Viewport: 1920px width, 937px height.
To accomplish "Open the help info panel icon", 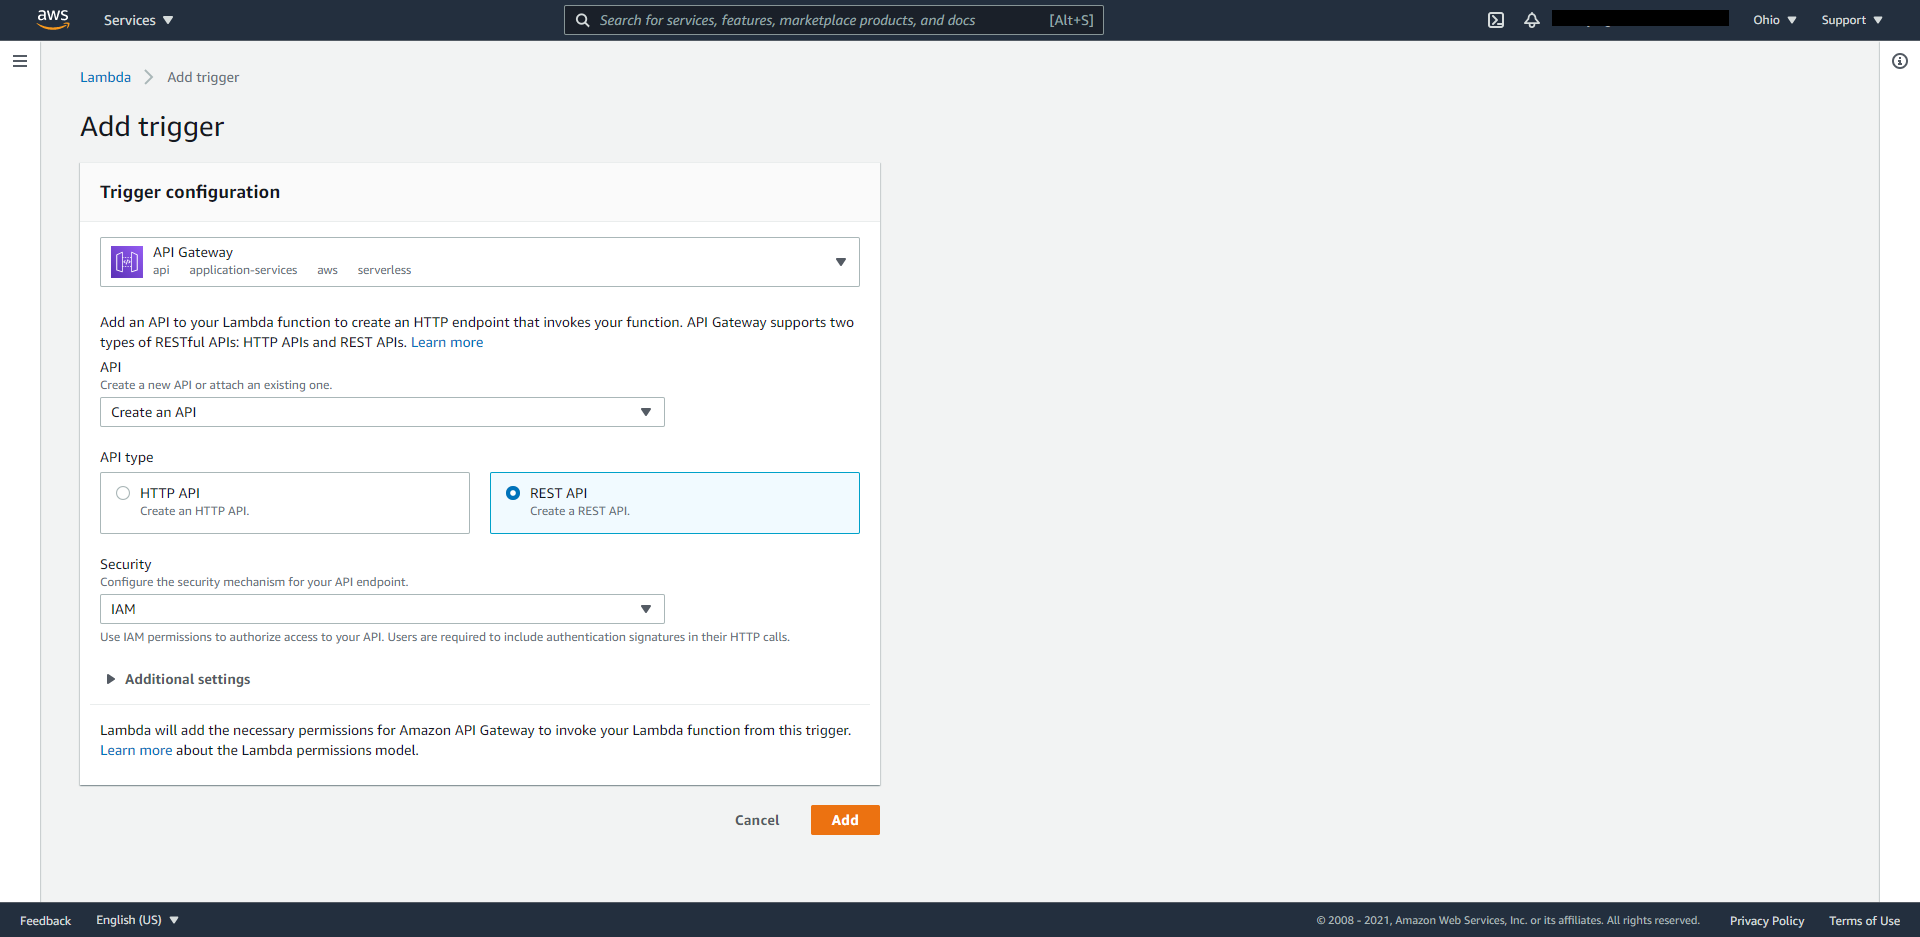I will [1900, 61].
